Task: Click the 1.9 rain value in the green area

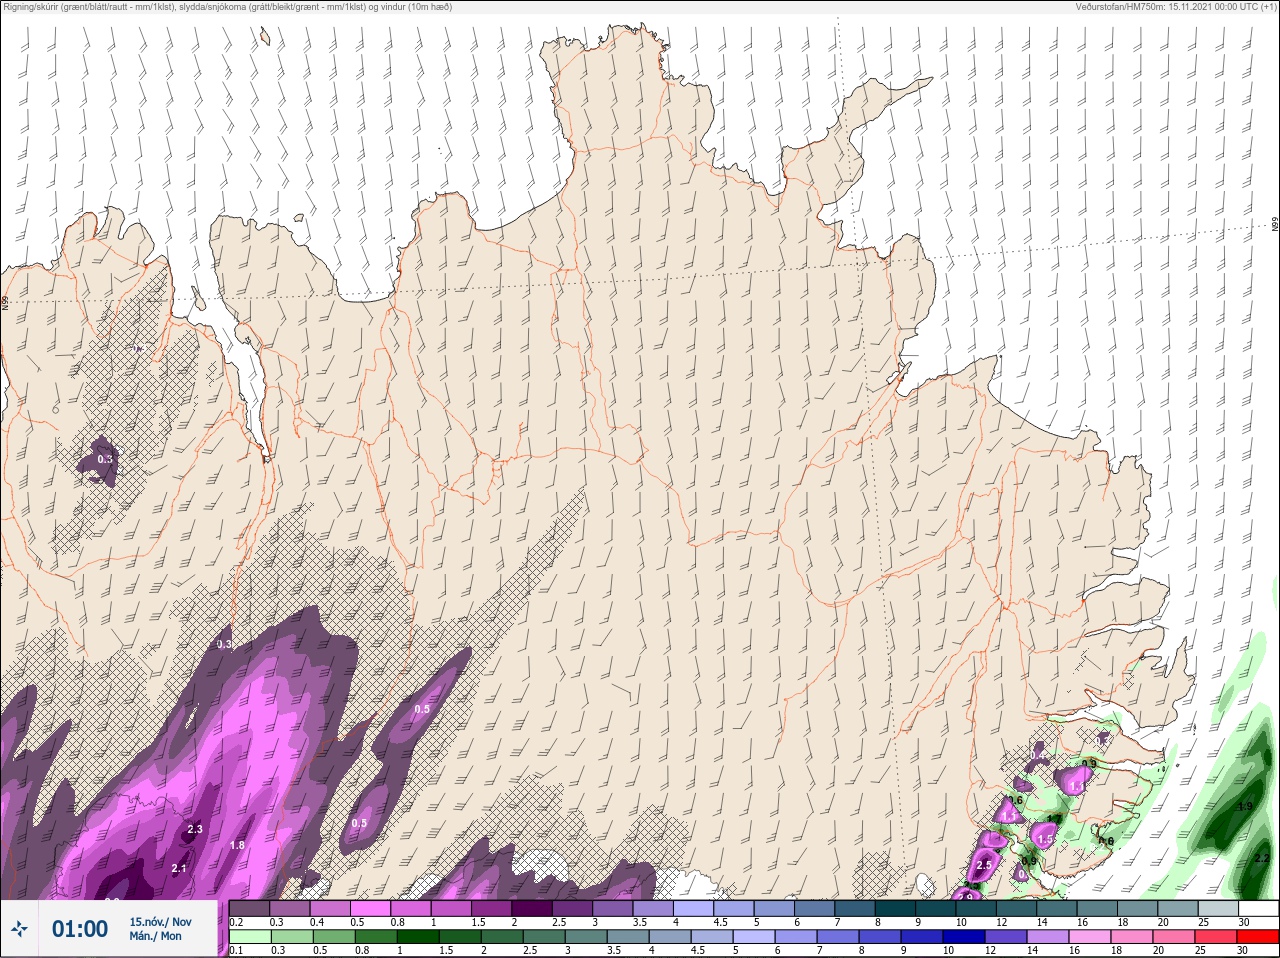Action: tap(1245, 806)
